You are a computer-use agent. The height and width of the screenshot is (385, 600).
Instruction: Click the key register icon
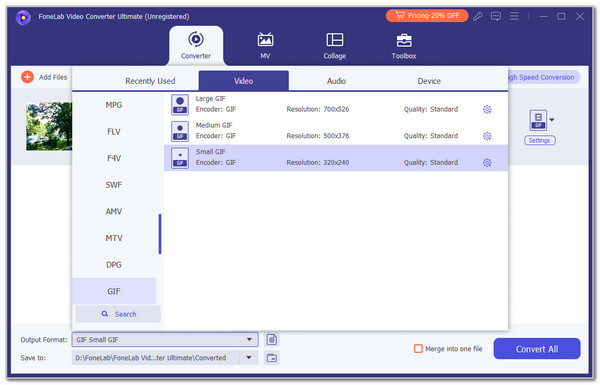(478, 16)
